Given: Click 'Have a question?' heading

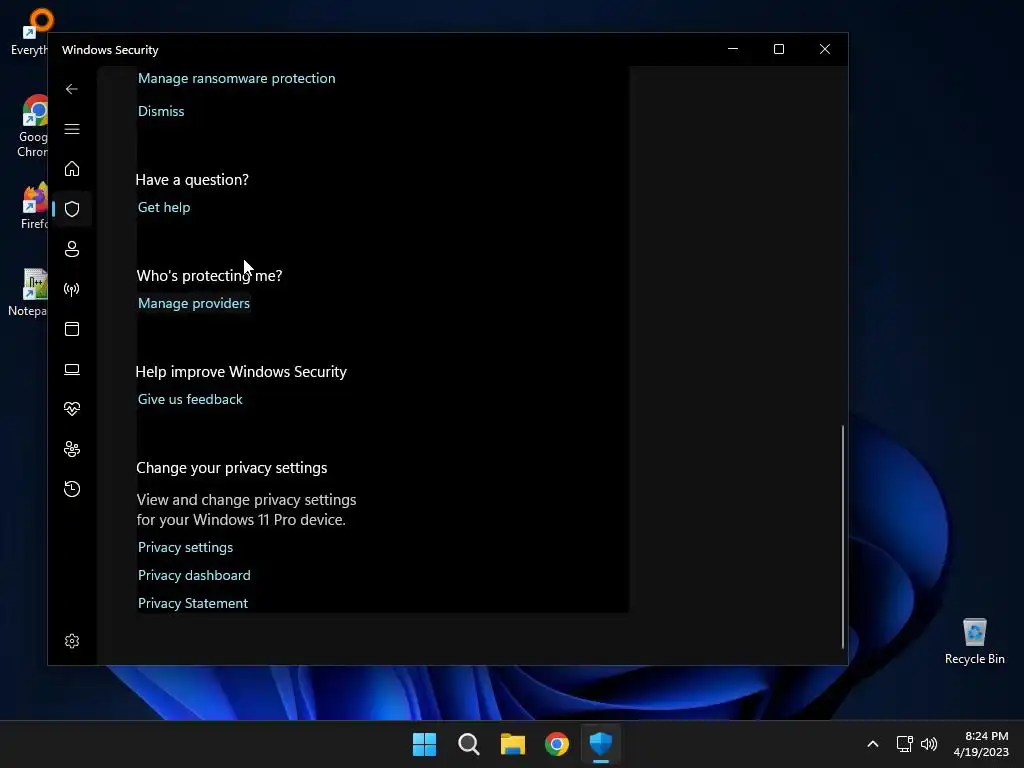Looking at the screenshot, I should tap(192, 180).
